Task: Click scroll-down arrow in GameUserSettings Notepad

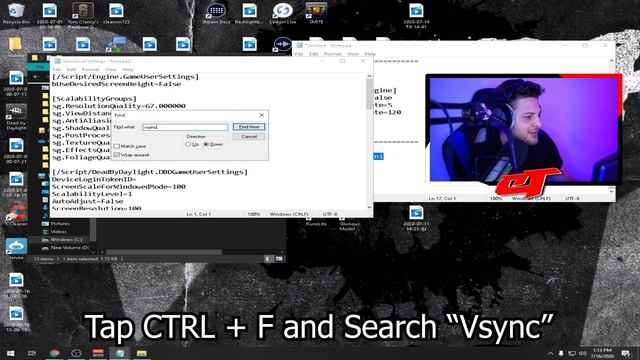Action: (369, 207)
